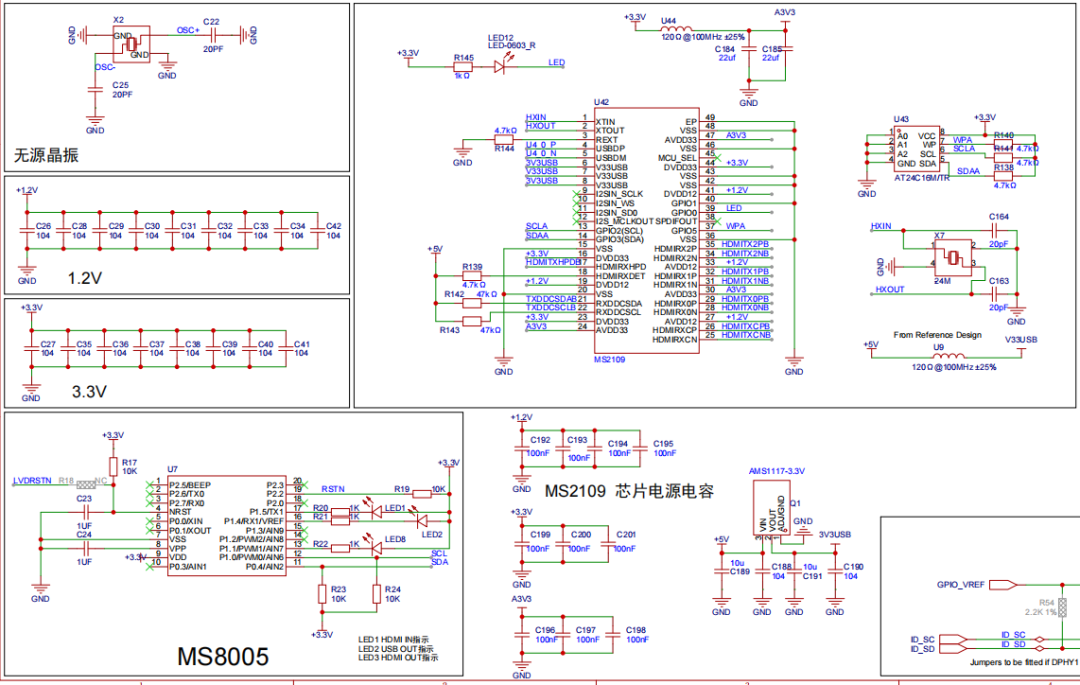Screen dimensions: 1080x685
Task: Select the U7 designator text
Action: point(172,470)
